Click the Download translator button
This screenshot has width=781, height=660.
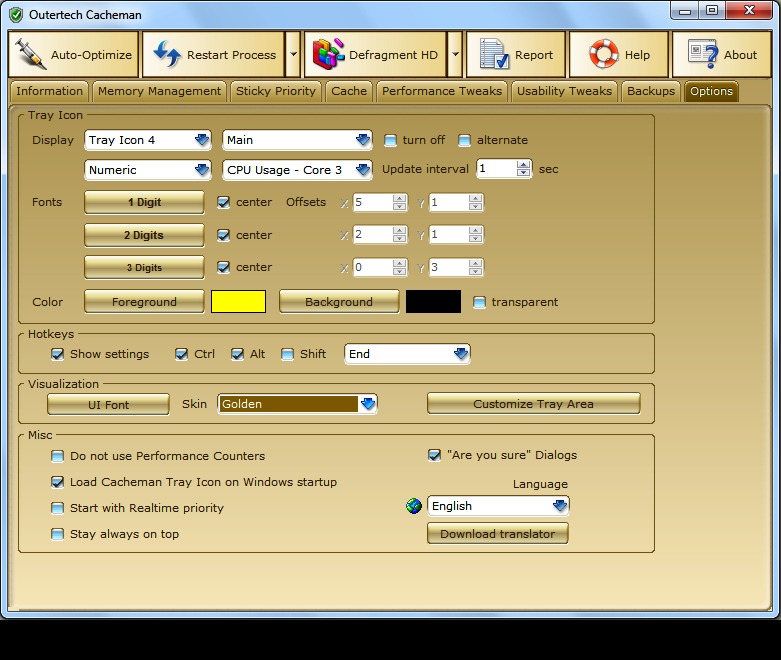click(498, 533)
